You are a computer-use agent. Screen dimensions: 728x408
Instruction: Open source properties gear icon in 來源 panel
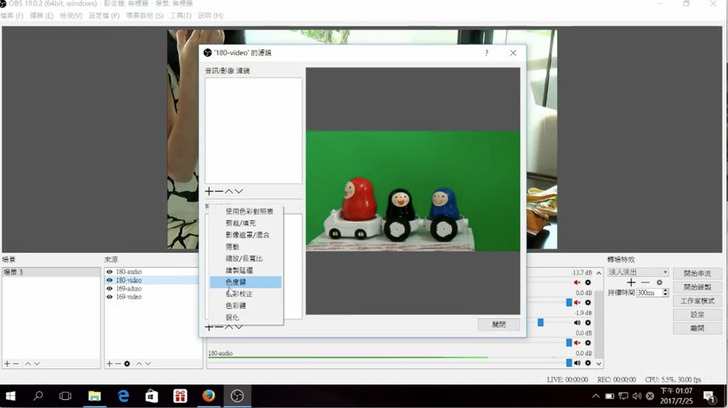pyautogui.click(x=127, y=363)
